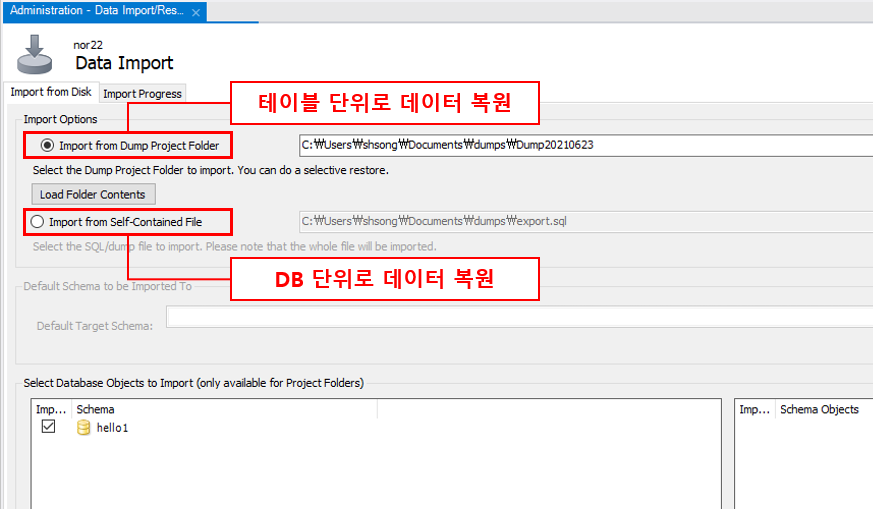This screenshot has height=509, width=873.
Task: Click the Load Folder Contents button
Action: (x=93, y=194)
